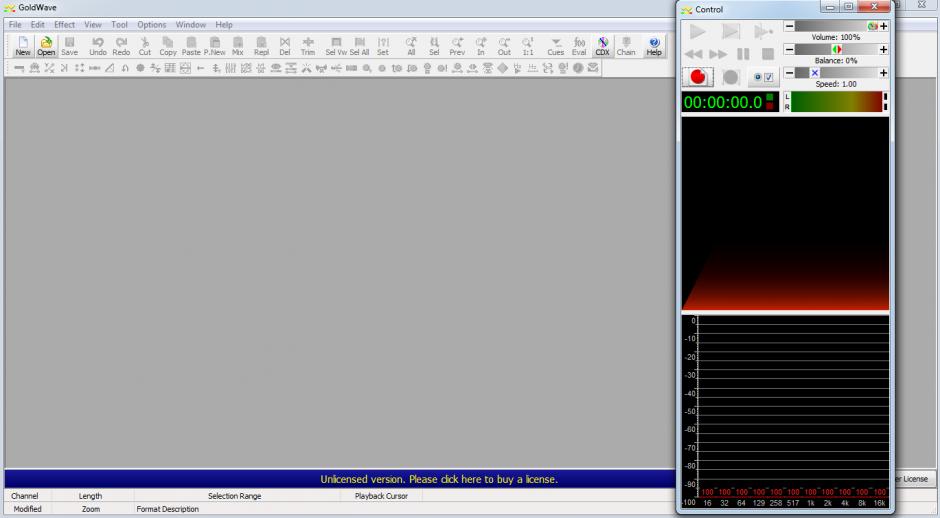Click the Stop button in Control
The width and height of the screenshot is (940, 518).
(767, 54)
